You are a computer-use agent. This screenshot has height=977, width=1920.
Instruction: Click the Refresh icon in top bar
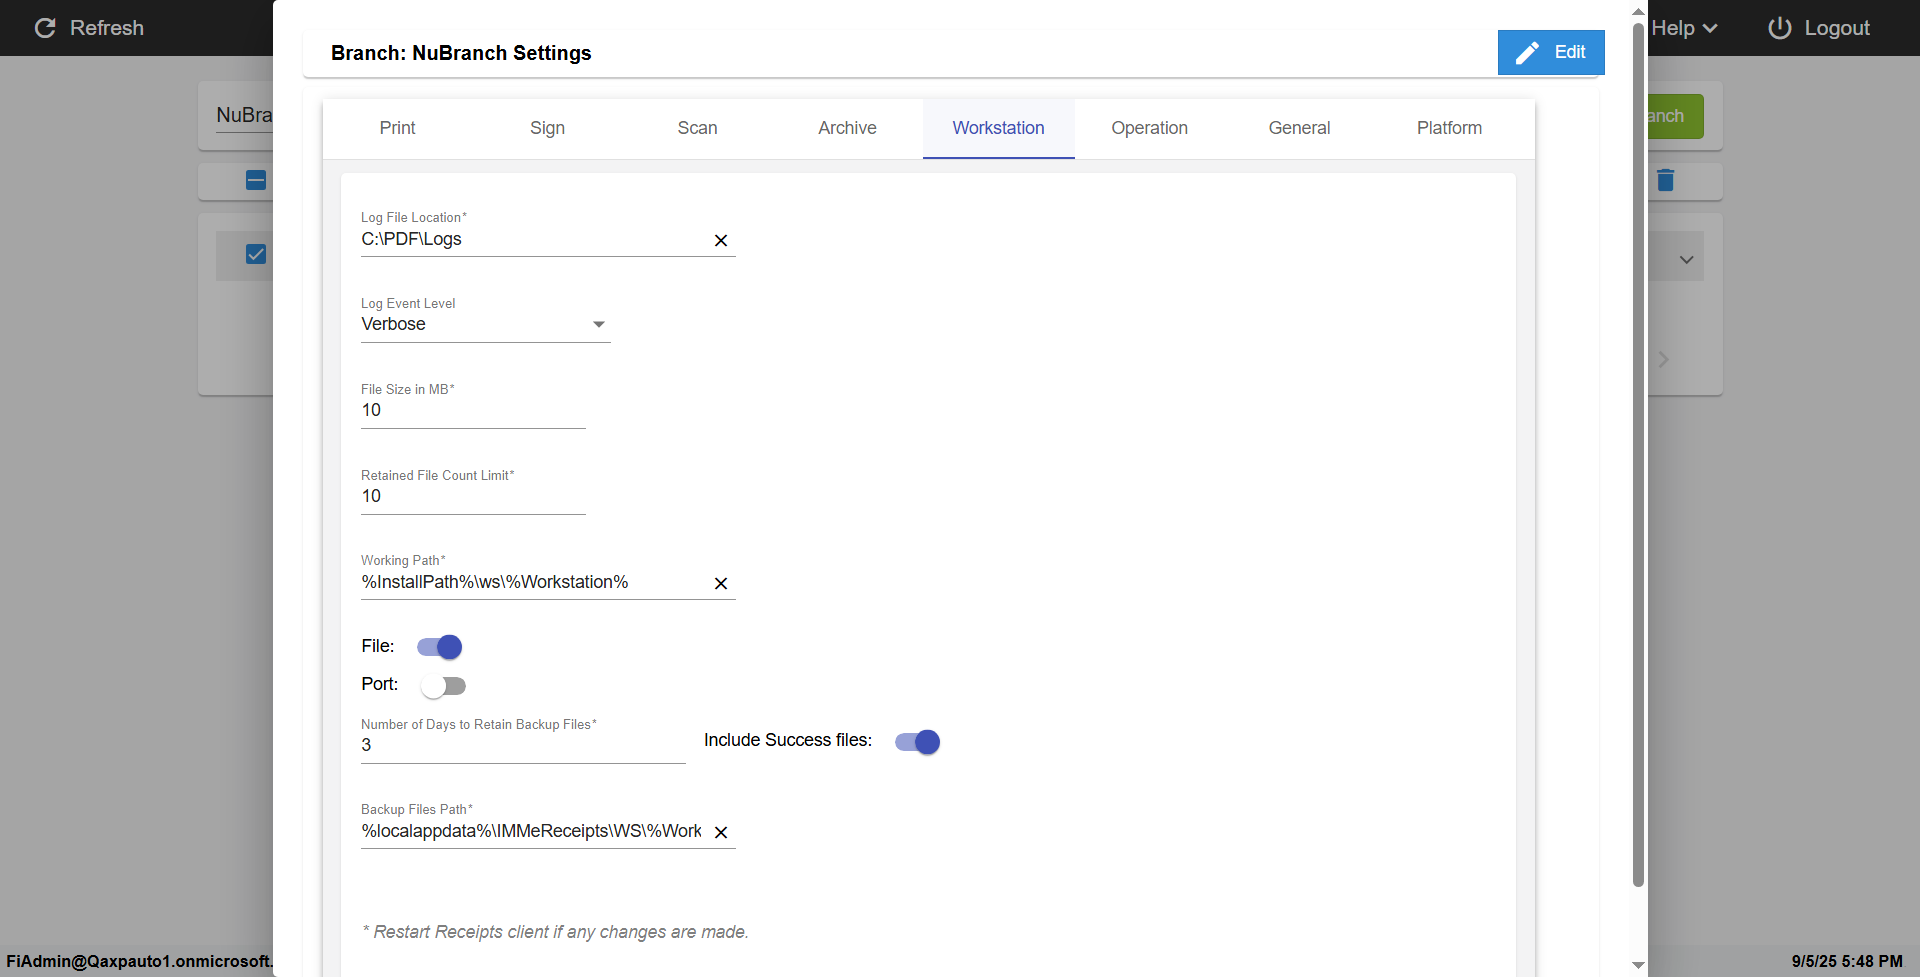(45, 28)
